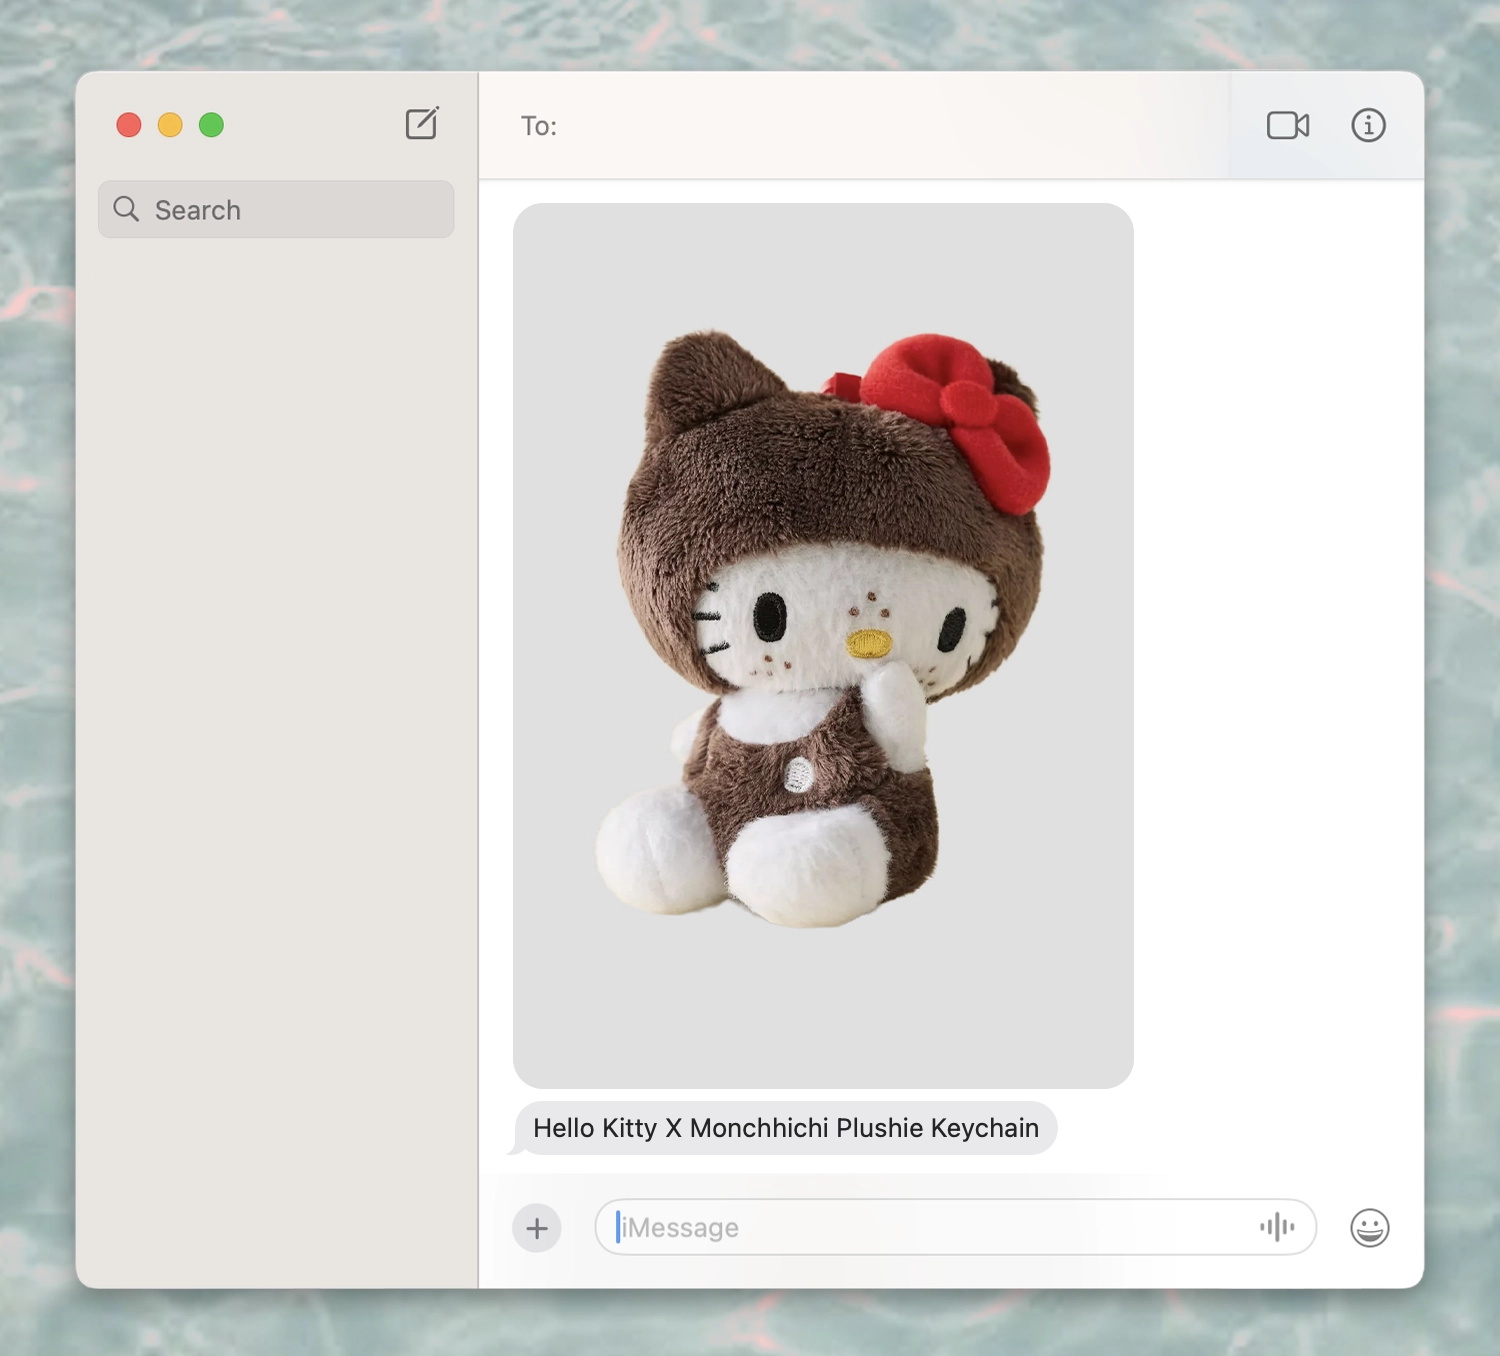Record an audio message with waveform icon
Screen dimensions: 1500x1356
(x=1277, y=1227)
